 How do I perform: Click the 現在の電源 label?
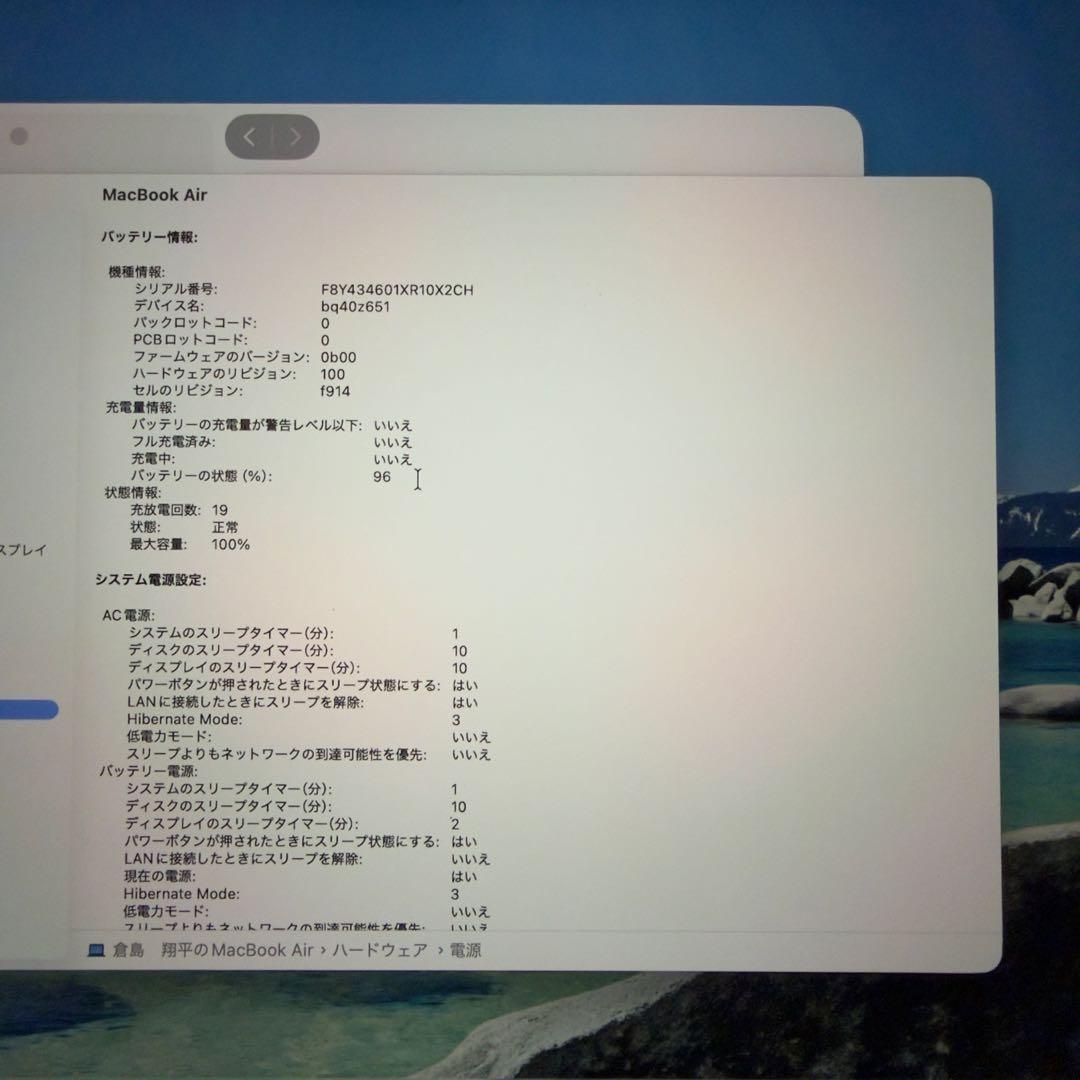(x=160, y=876)
